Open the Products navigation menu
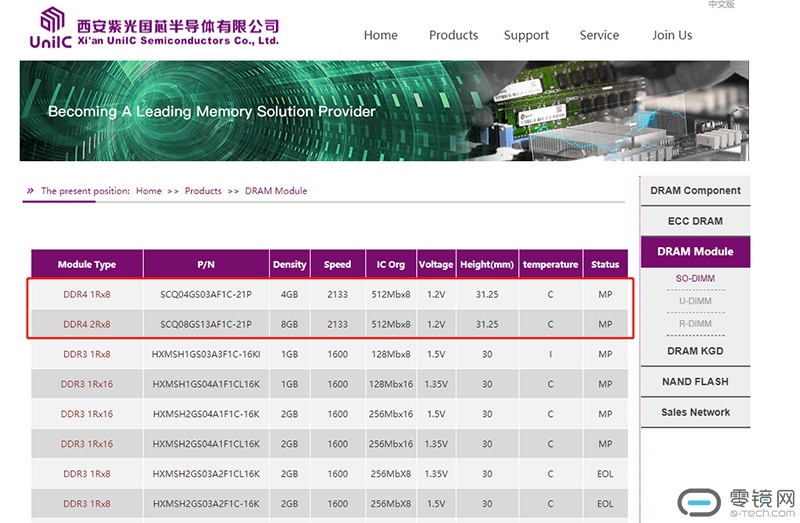 pos(453,35)
